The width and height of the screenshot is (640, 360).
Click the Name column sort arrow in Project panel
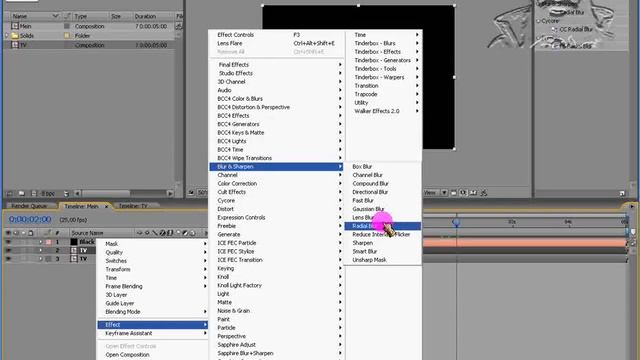pyautogui.click(x=55, y=16)
